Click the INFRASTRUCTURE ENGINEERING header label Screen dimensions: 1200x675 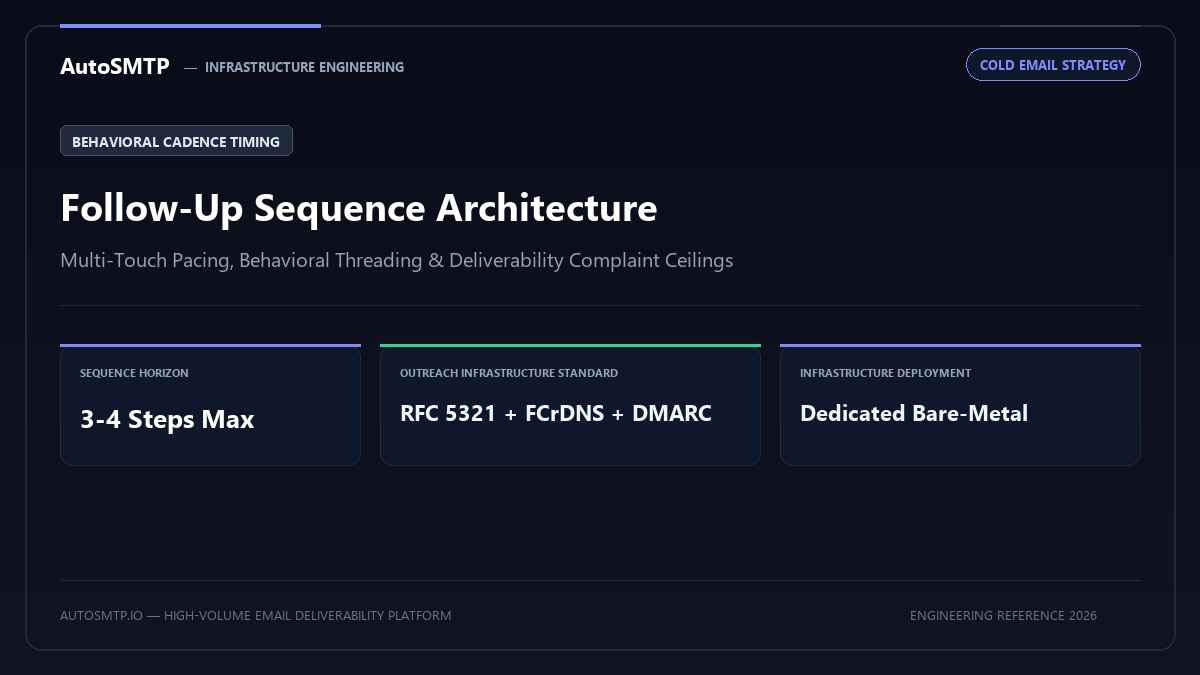[304, 67]
